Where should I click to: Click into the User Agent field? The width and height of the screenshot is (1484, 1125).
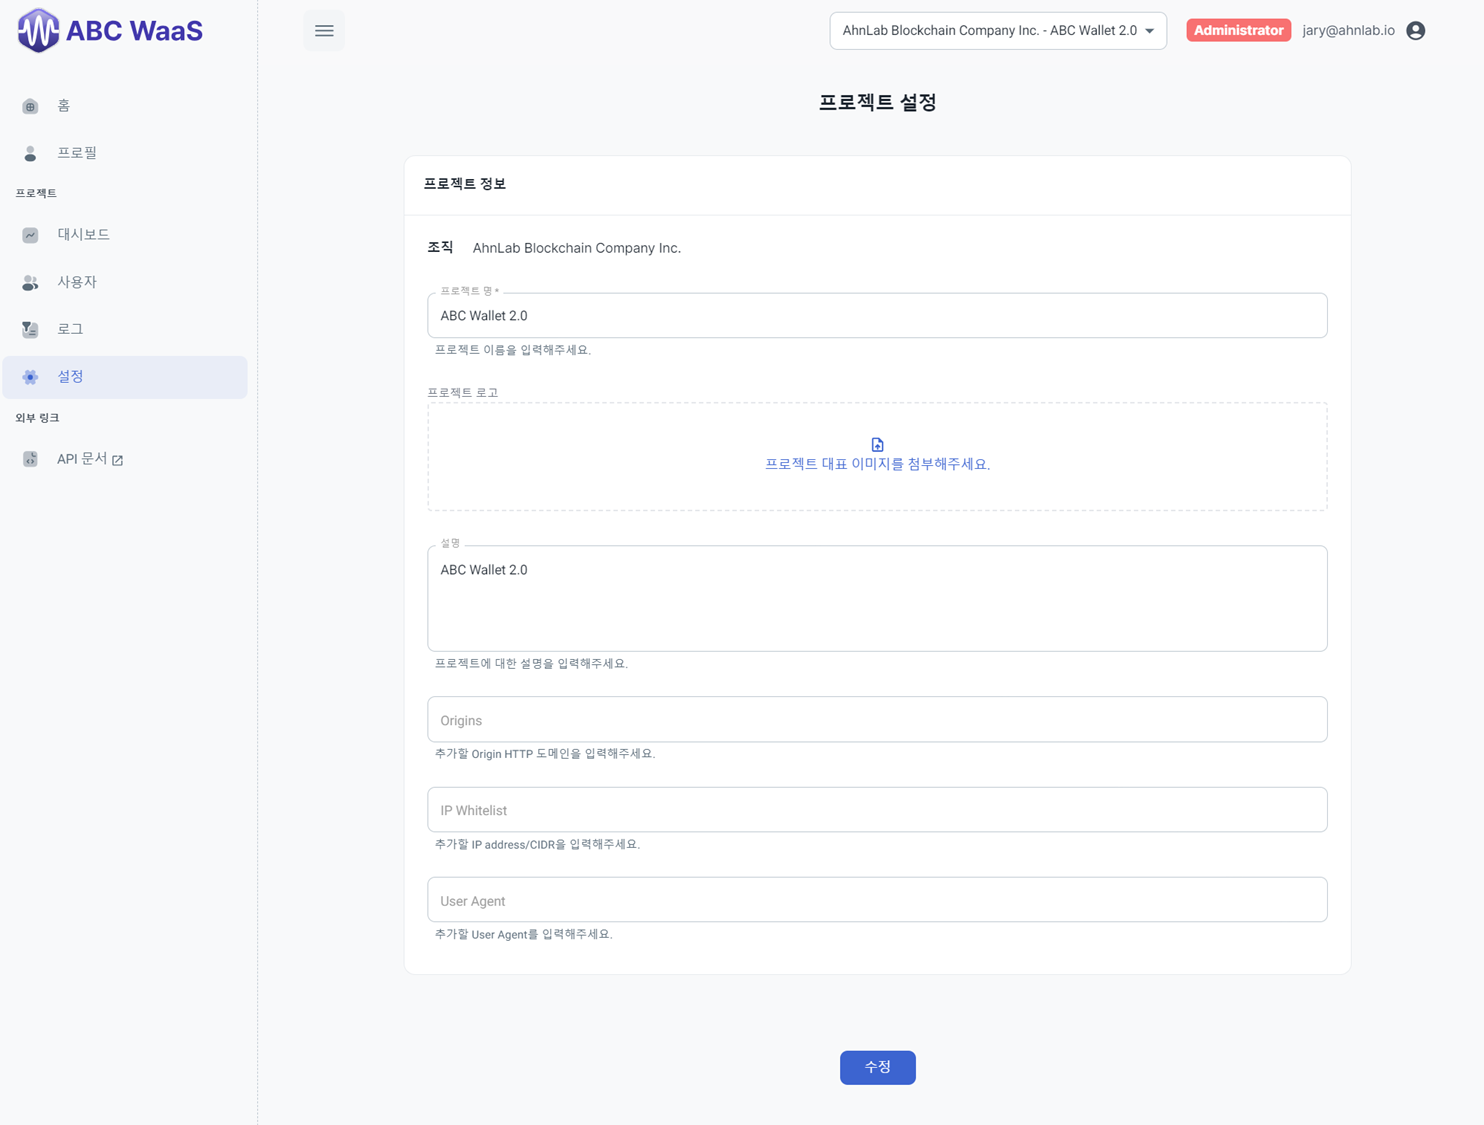pos(877,900)
